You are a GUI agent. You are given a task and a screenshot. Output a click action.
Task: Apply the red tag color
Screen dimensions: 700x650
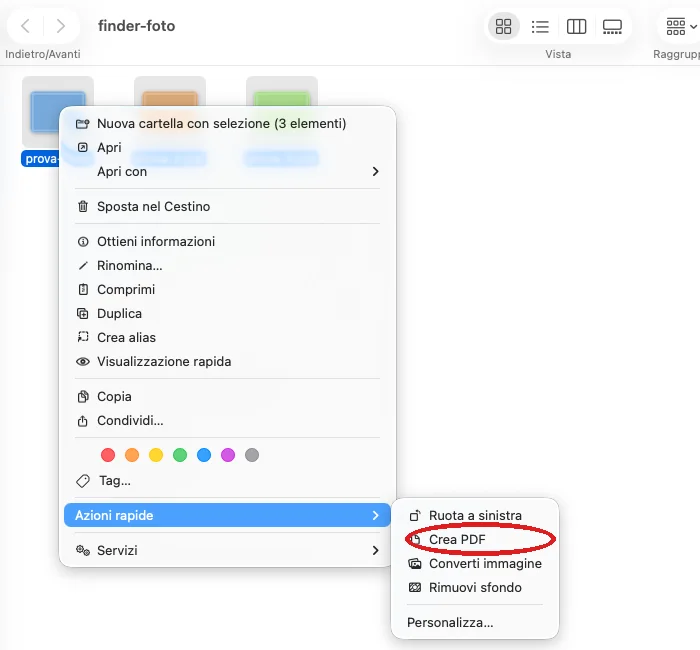108,455
